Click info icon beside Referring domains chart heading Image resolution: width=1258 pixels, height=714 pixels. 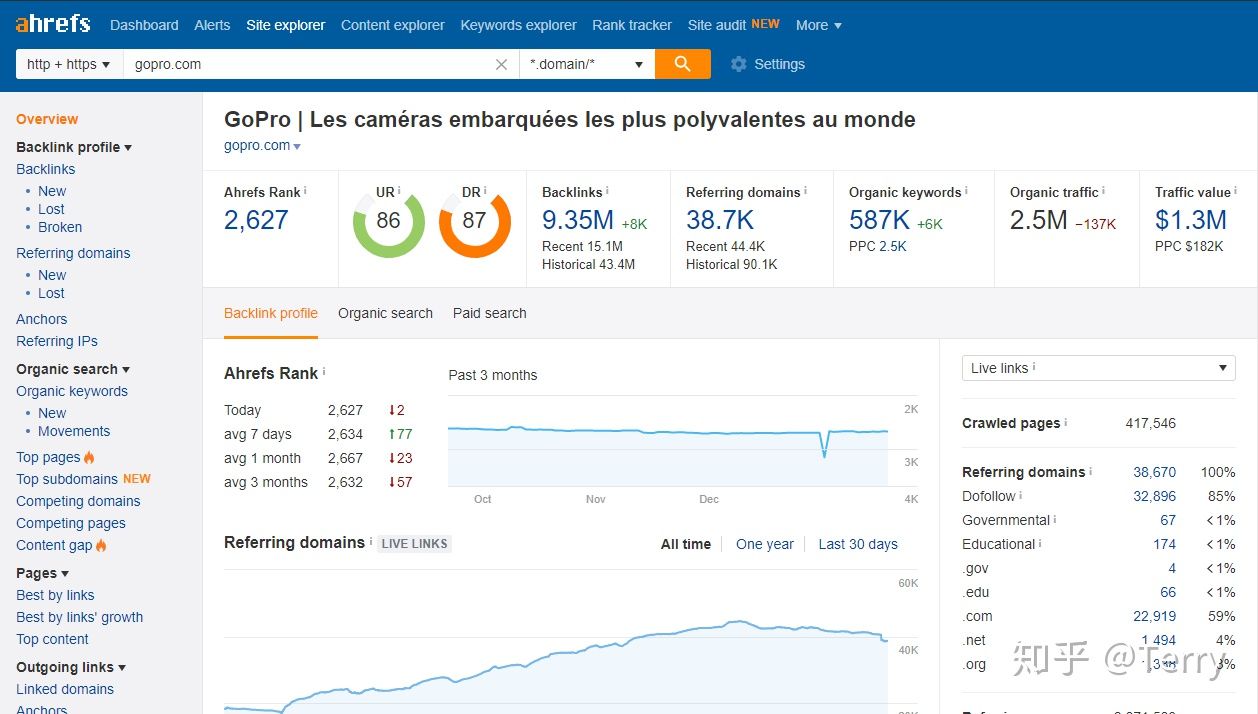[371, 542]
